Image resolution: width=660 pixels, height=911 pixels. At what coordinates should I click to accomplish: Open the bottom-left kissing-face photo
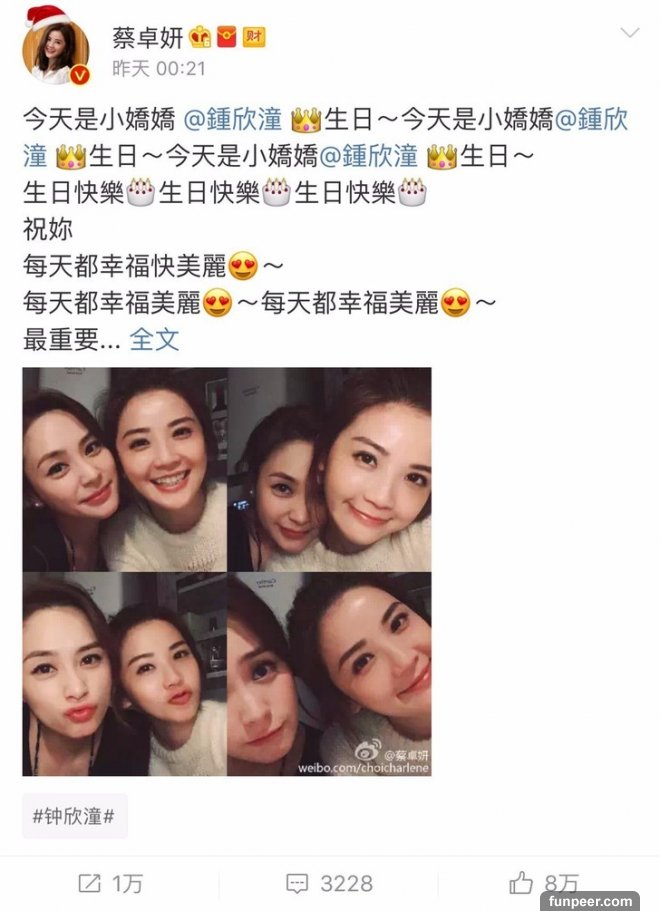tap(125, 674)
